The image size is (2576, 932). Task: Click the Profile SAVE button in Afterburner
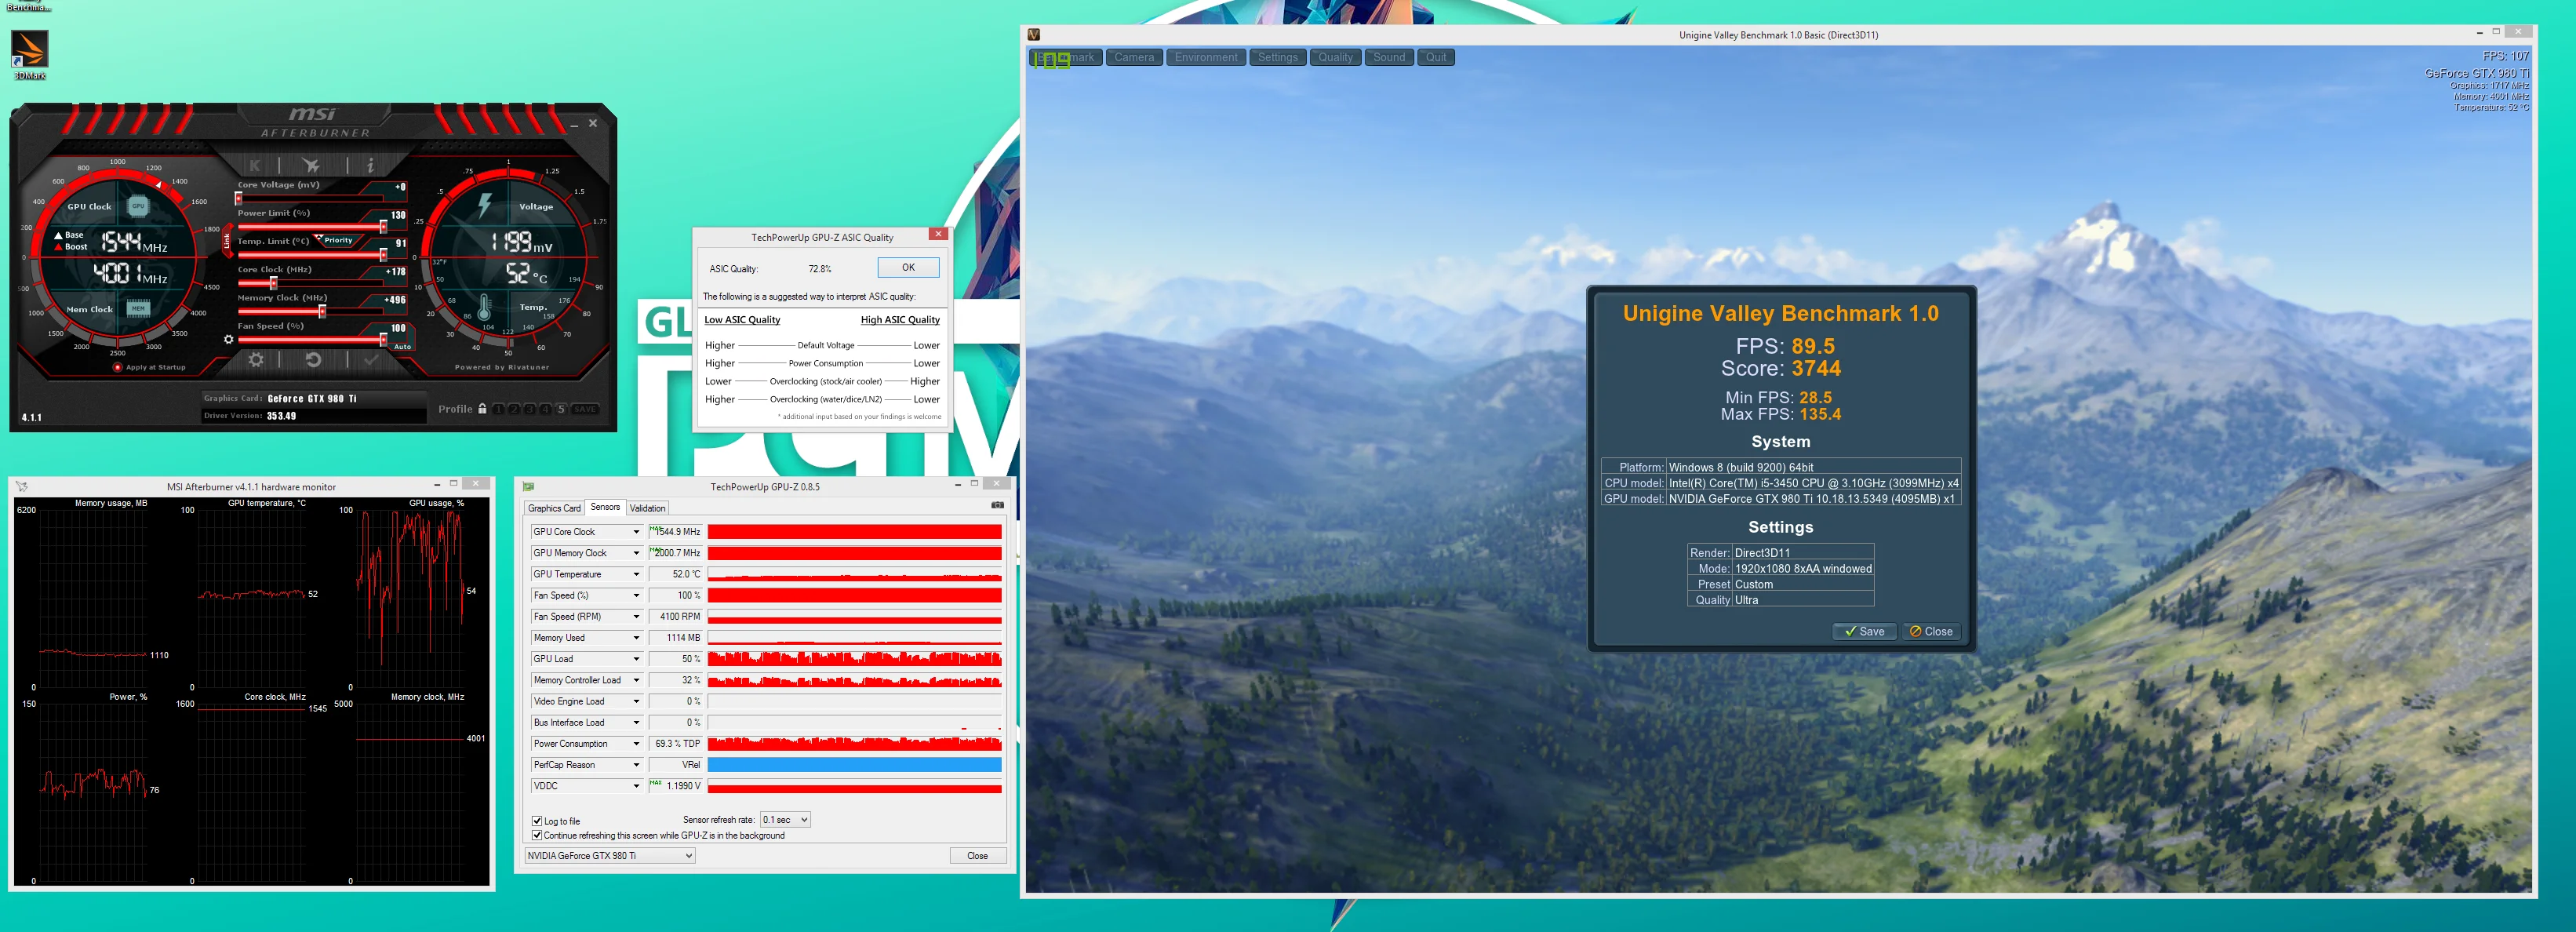click(x=586, y=409)
